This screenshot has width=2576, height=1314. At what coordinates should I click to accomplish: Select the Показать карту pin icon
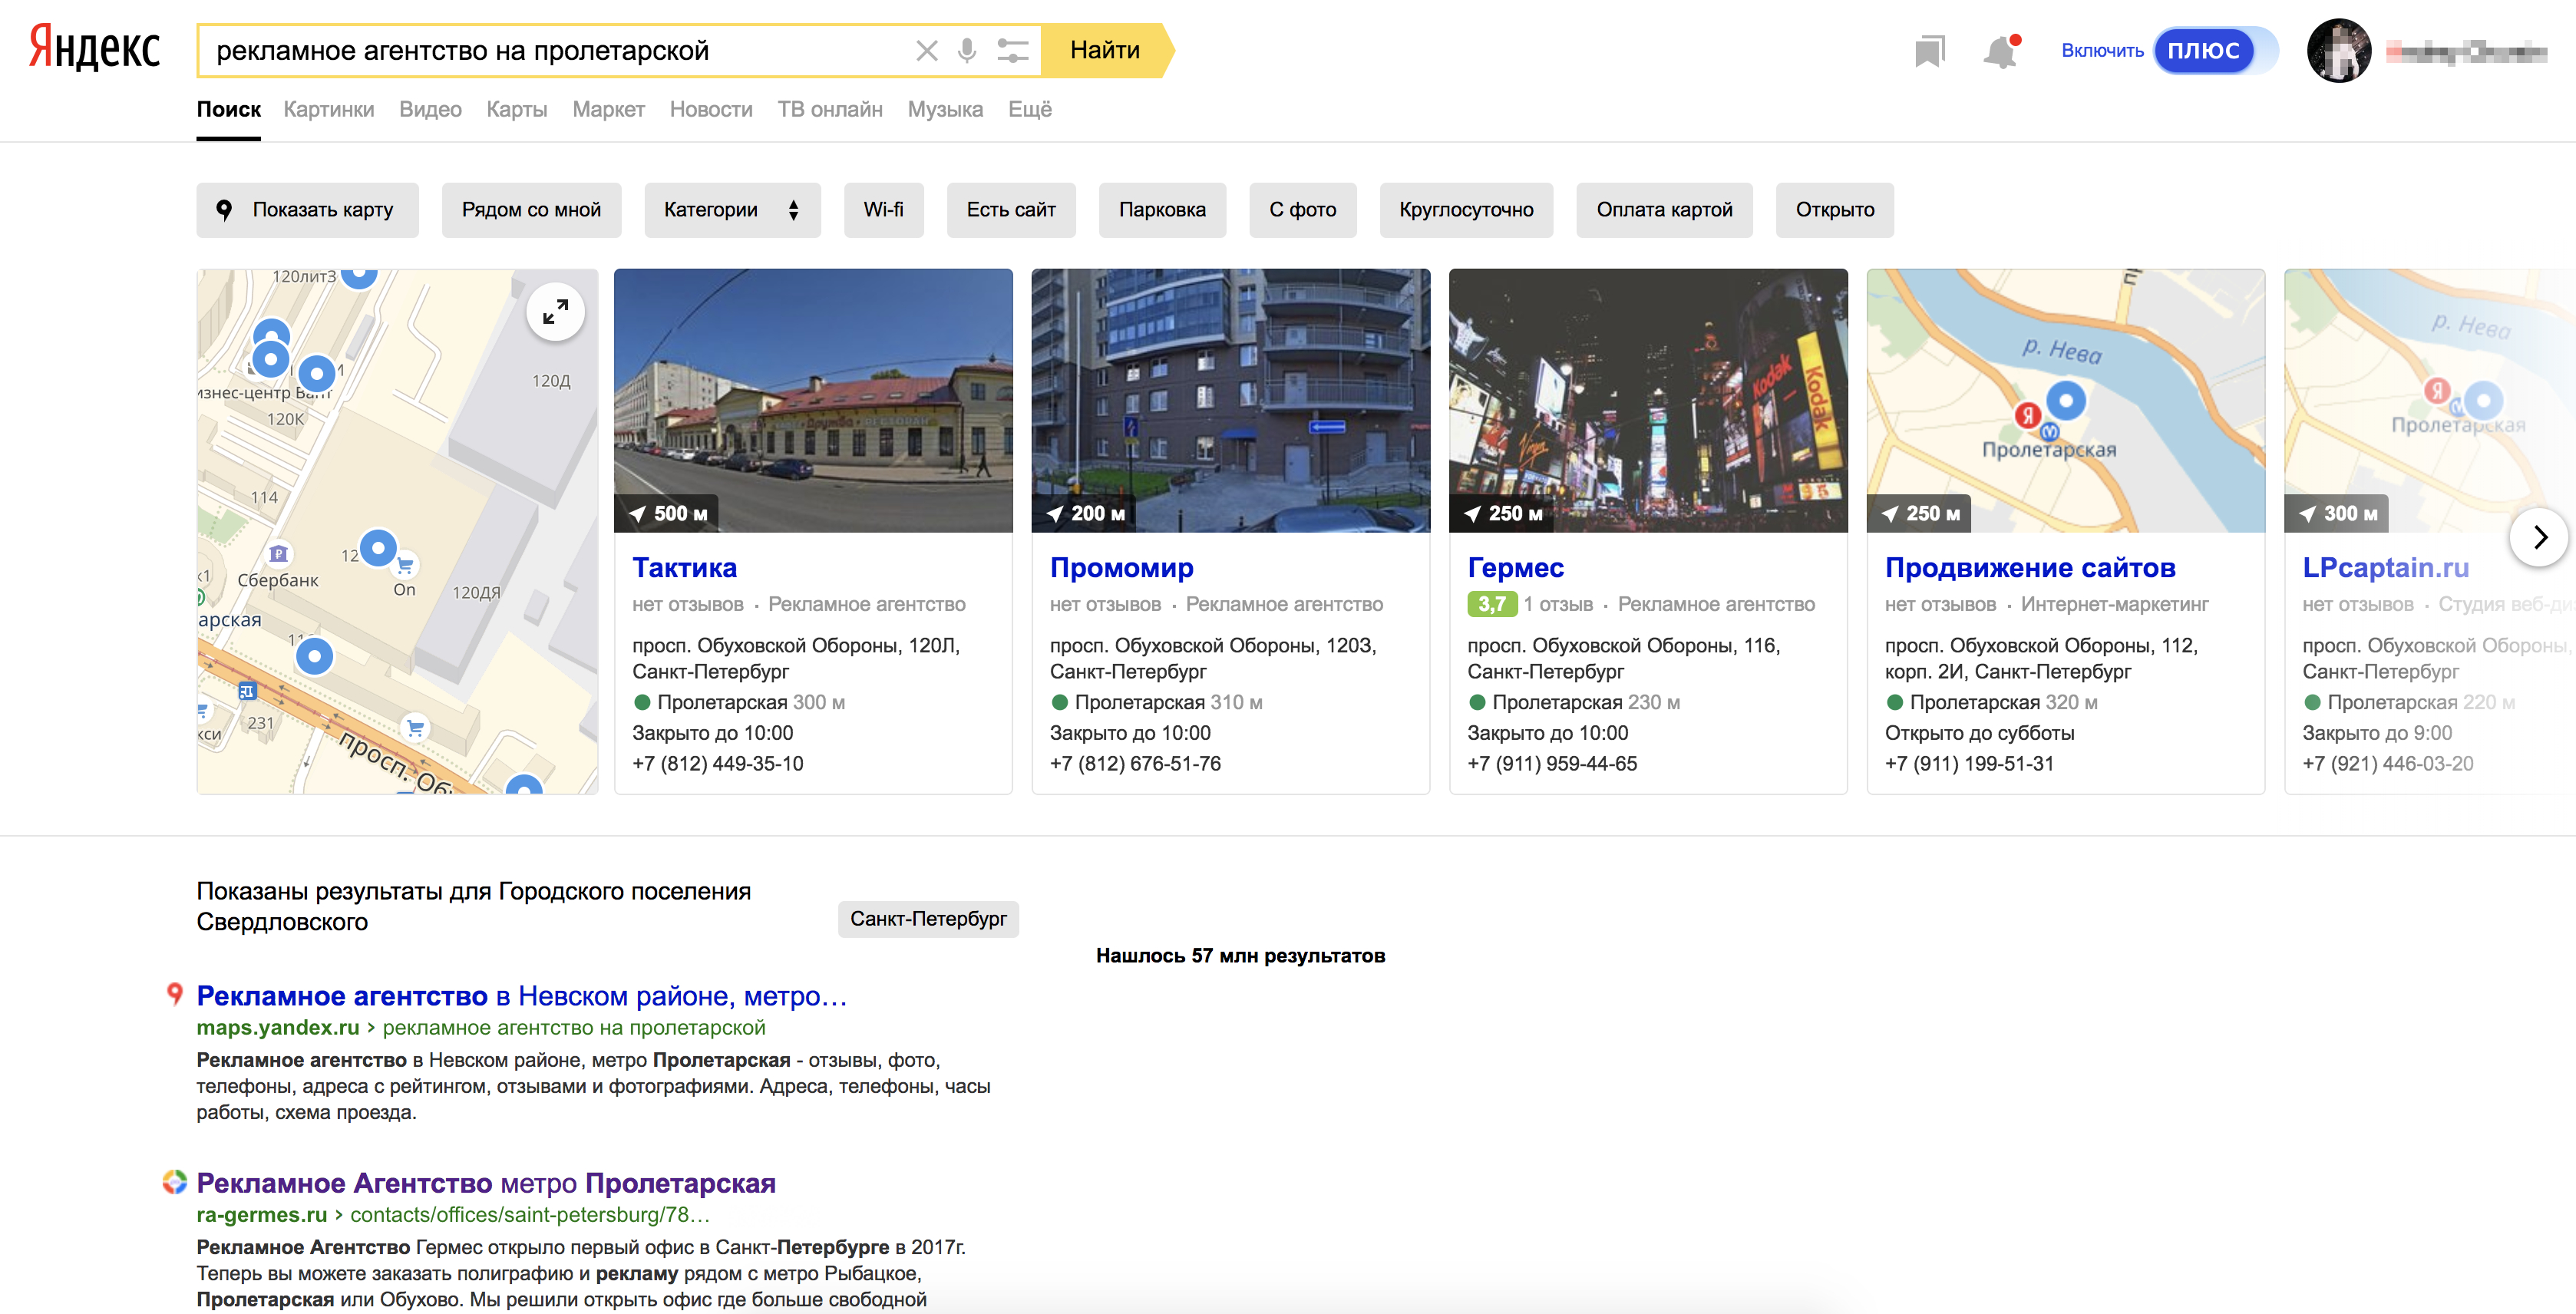[x=226, y=210]
